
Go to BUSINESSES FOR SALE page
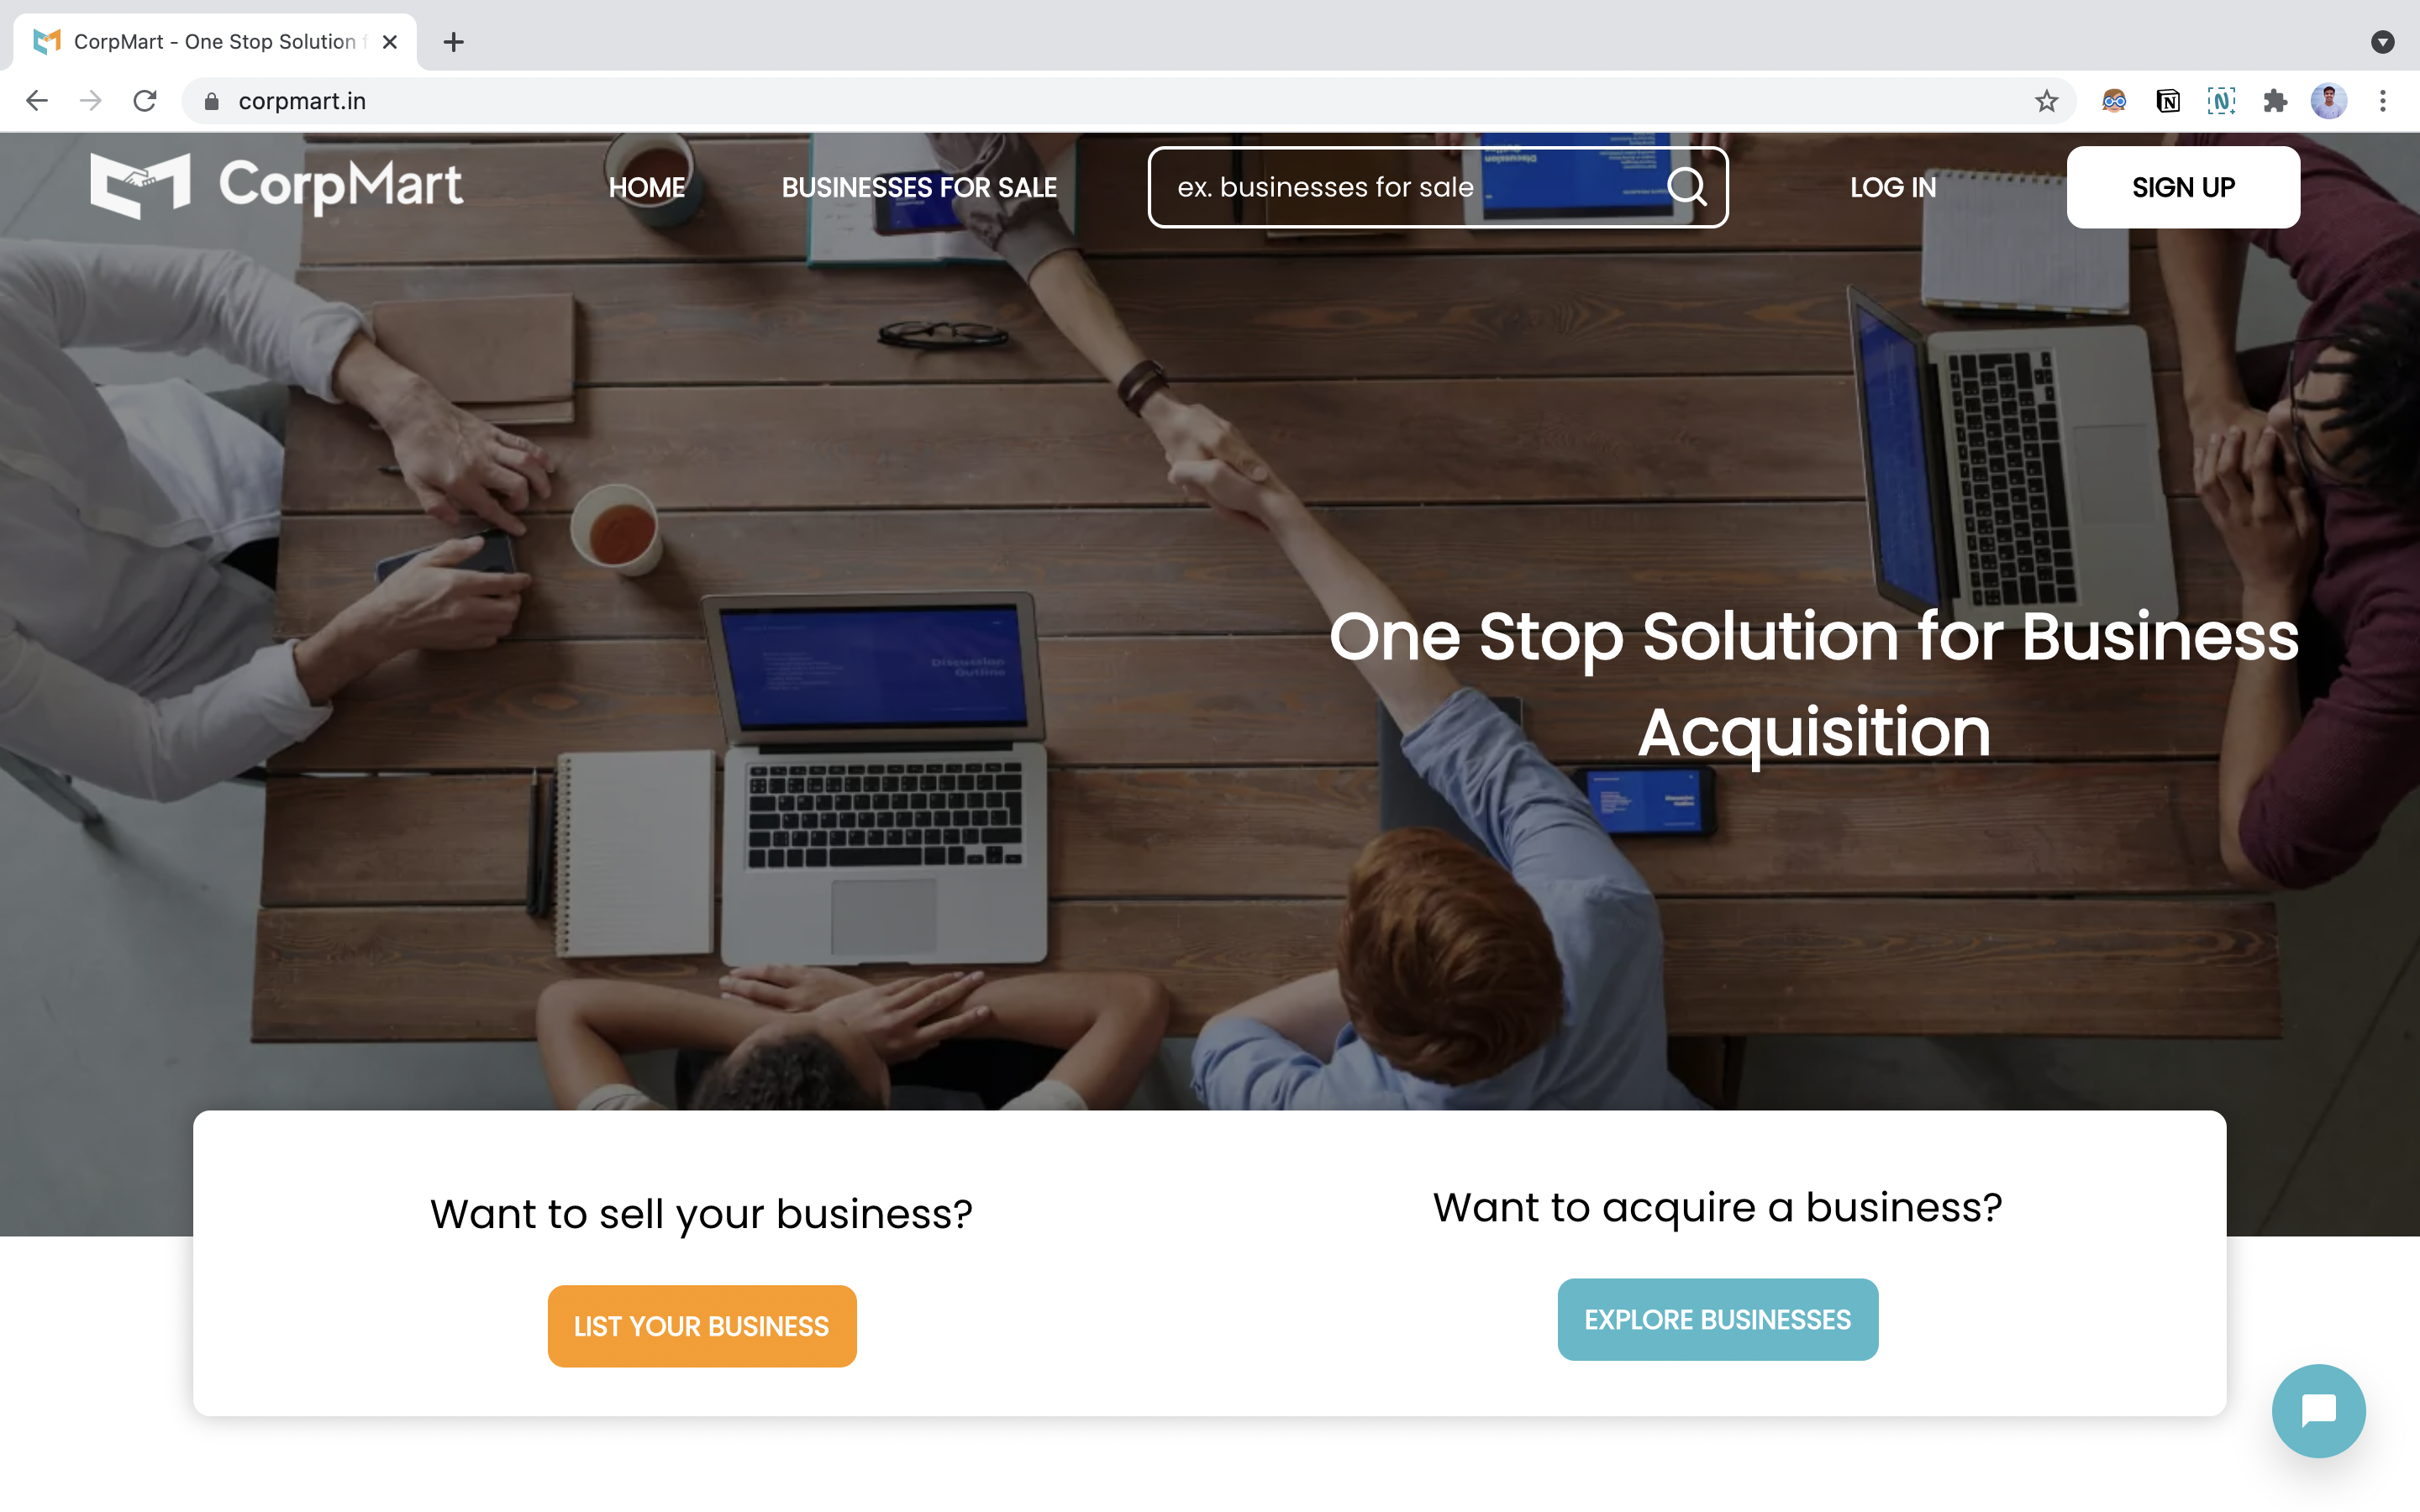(919, 187)
